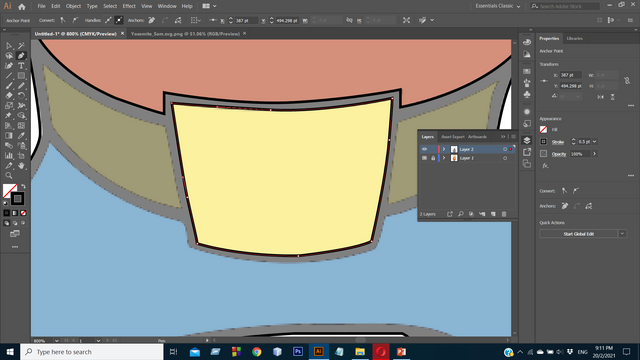Click the fx effects icon in Appearance
The image size is (640, 360).
(545, 166)
